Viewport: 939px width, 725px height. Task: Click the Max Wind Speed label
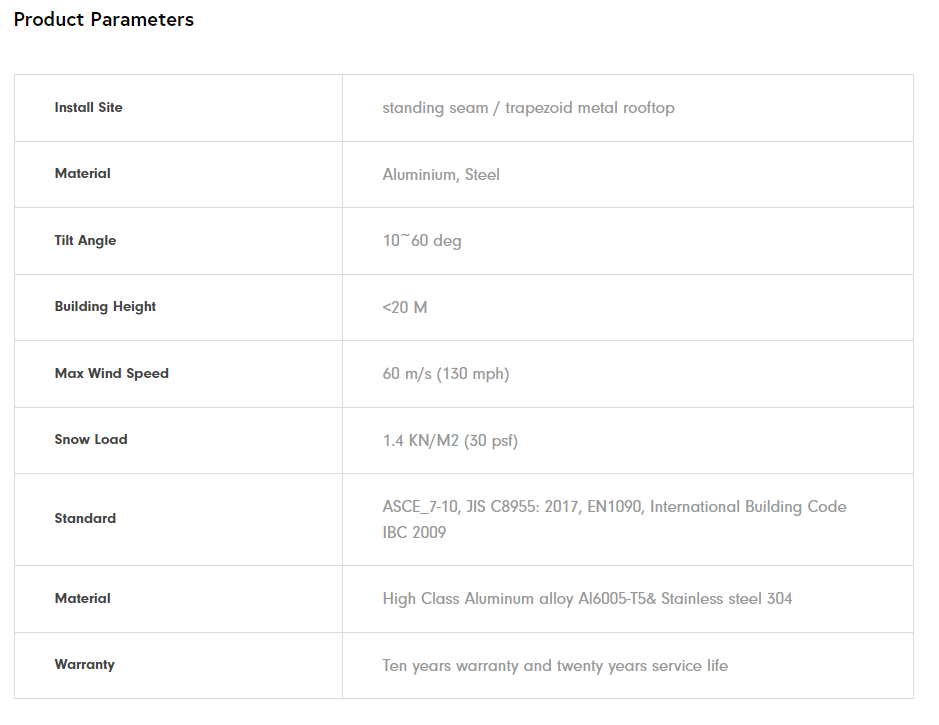[x=111, y=374]
